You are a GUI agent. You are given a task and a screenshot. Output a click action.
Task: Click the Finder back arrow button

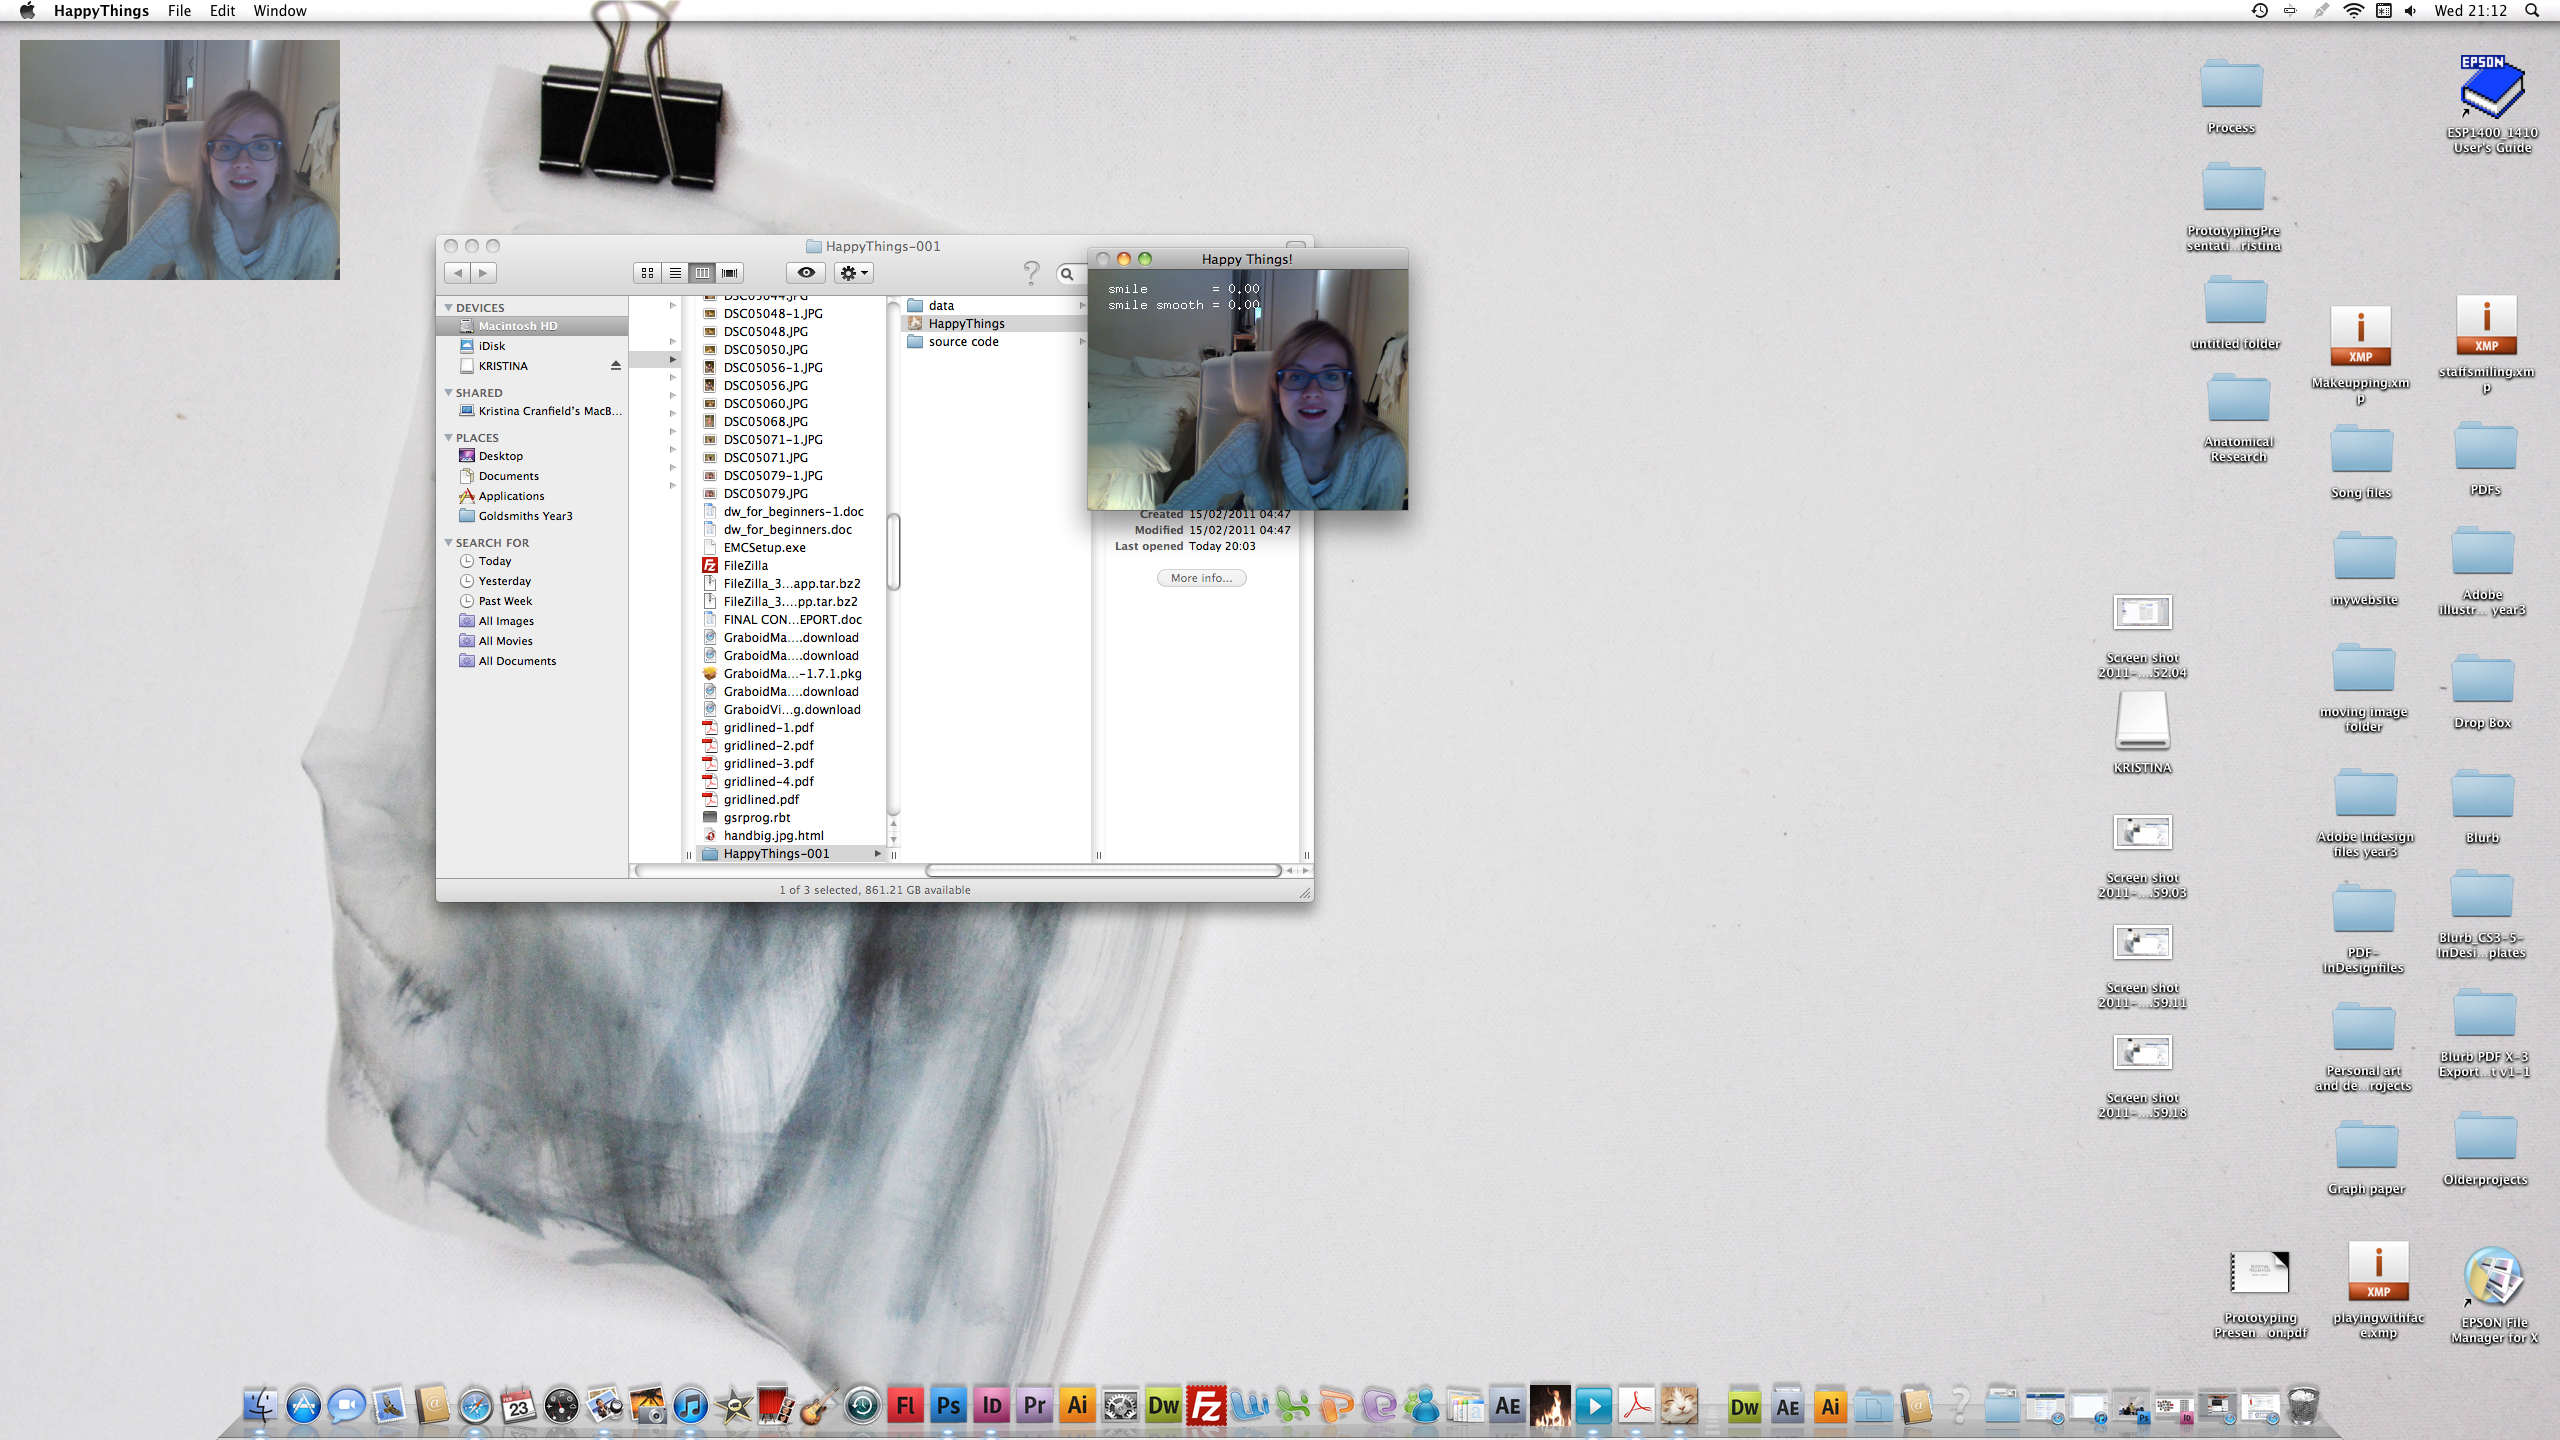pyautogui.click(x=458, y=272)
